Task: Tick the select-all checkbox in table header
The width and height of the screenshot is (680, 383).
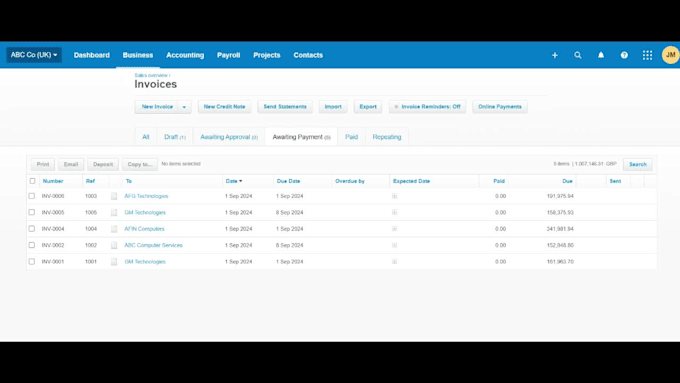Action: [x=32, y=181]
